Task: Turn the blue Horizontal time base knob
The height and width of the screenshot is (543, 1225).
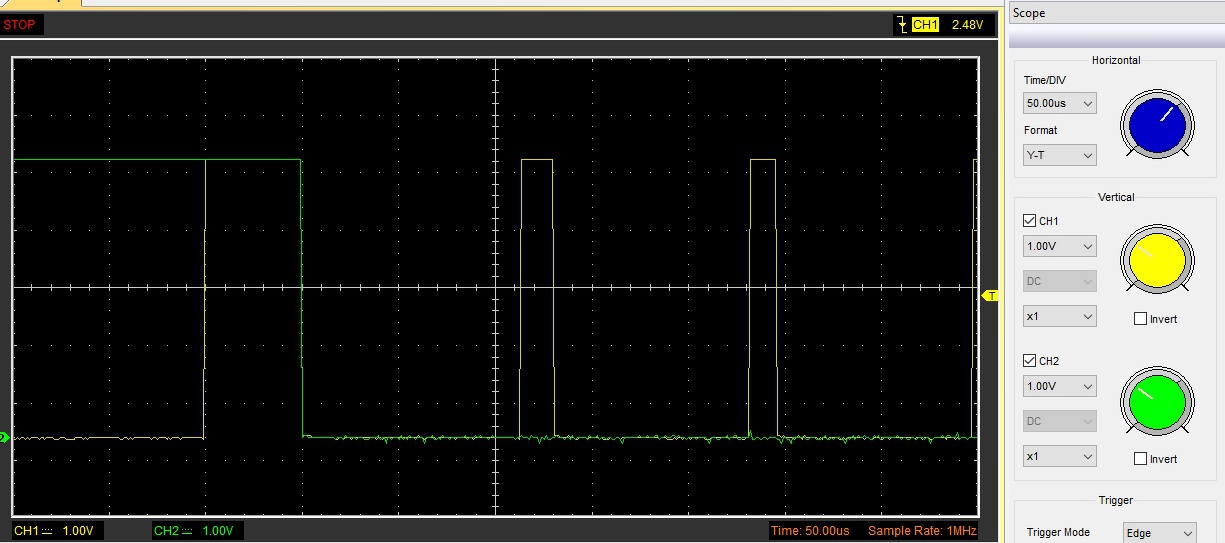Action: 1157,125
